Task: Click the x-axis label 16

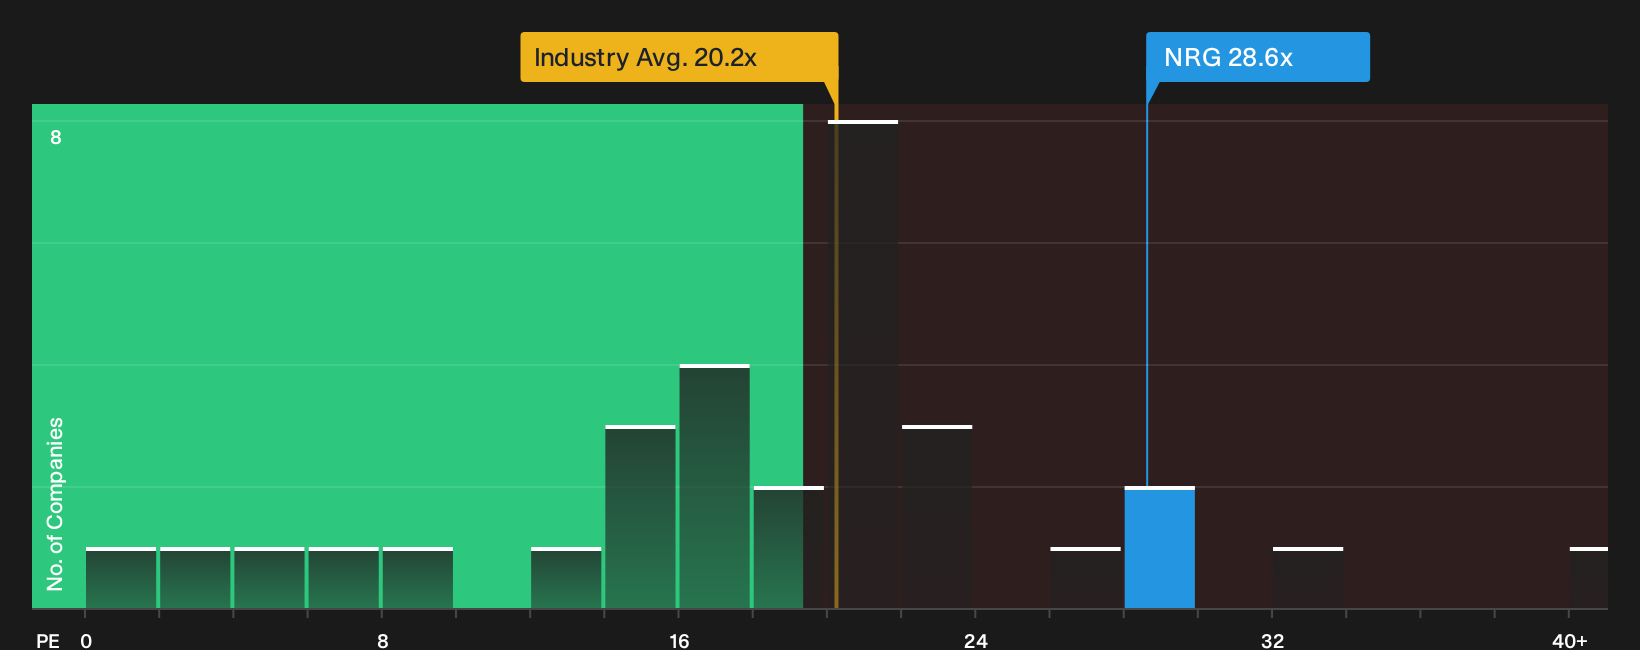Action: point(679,640)
